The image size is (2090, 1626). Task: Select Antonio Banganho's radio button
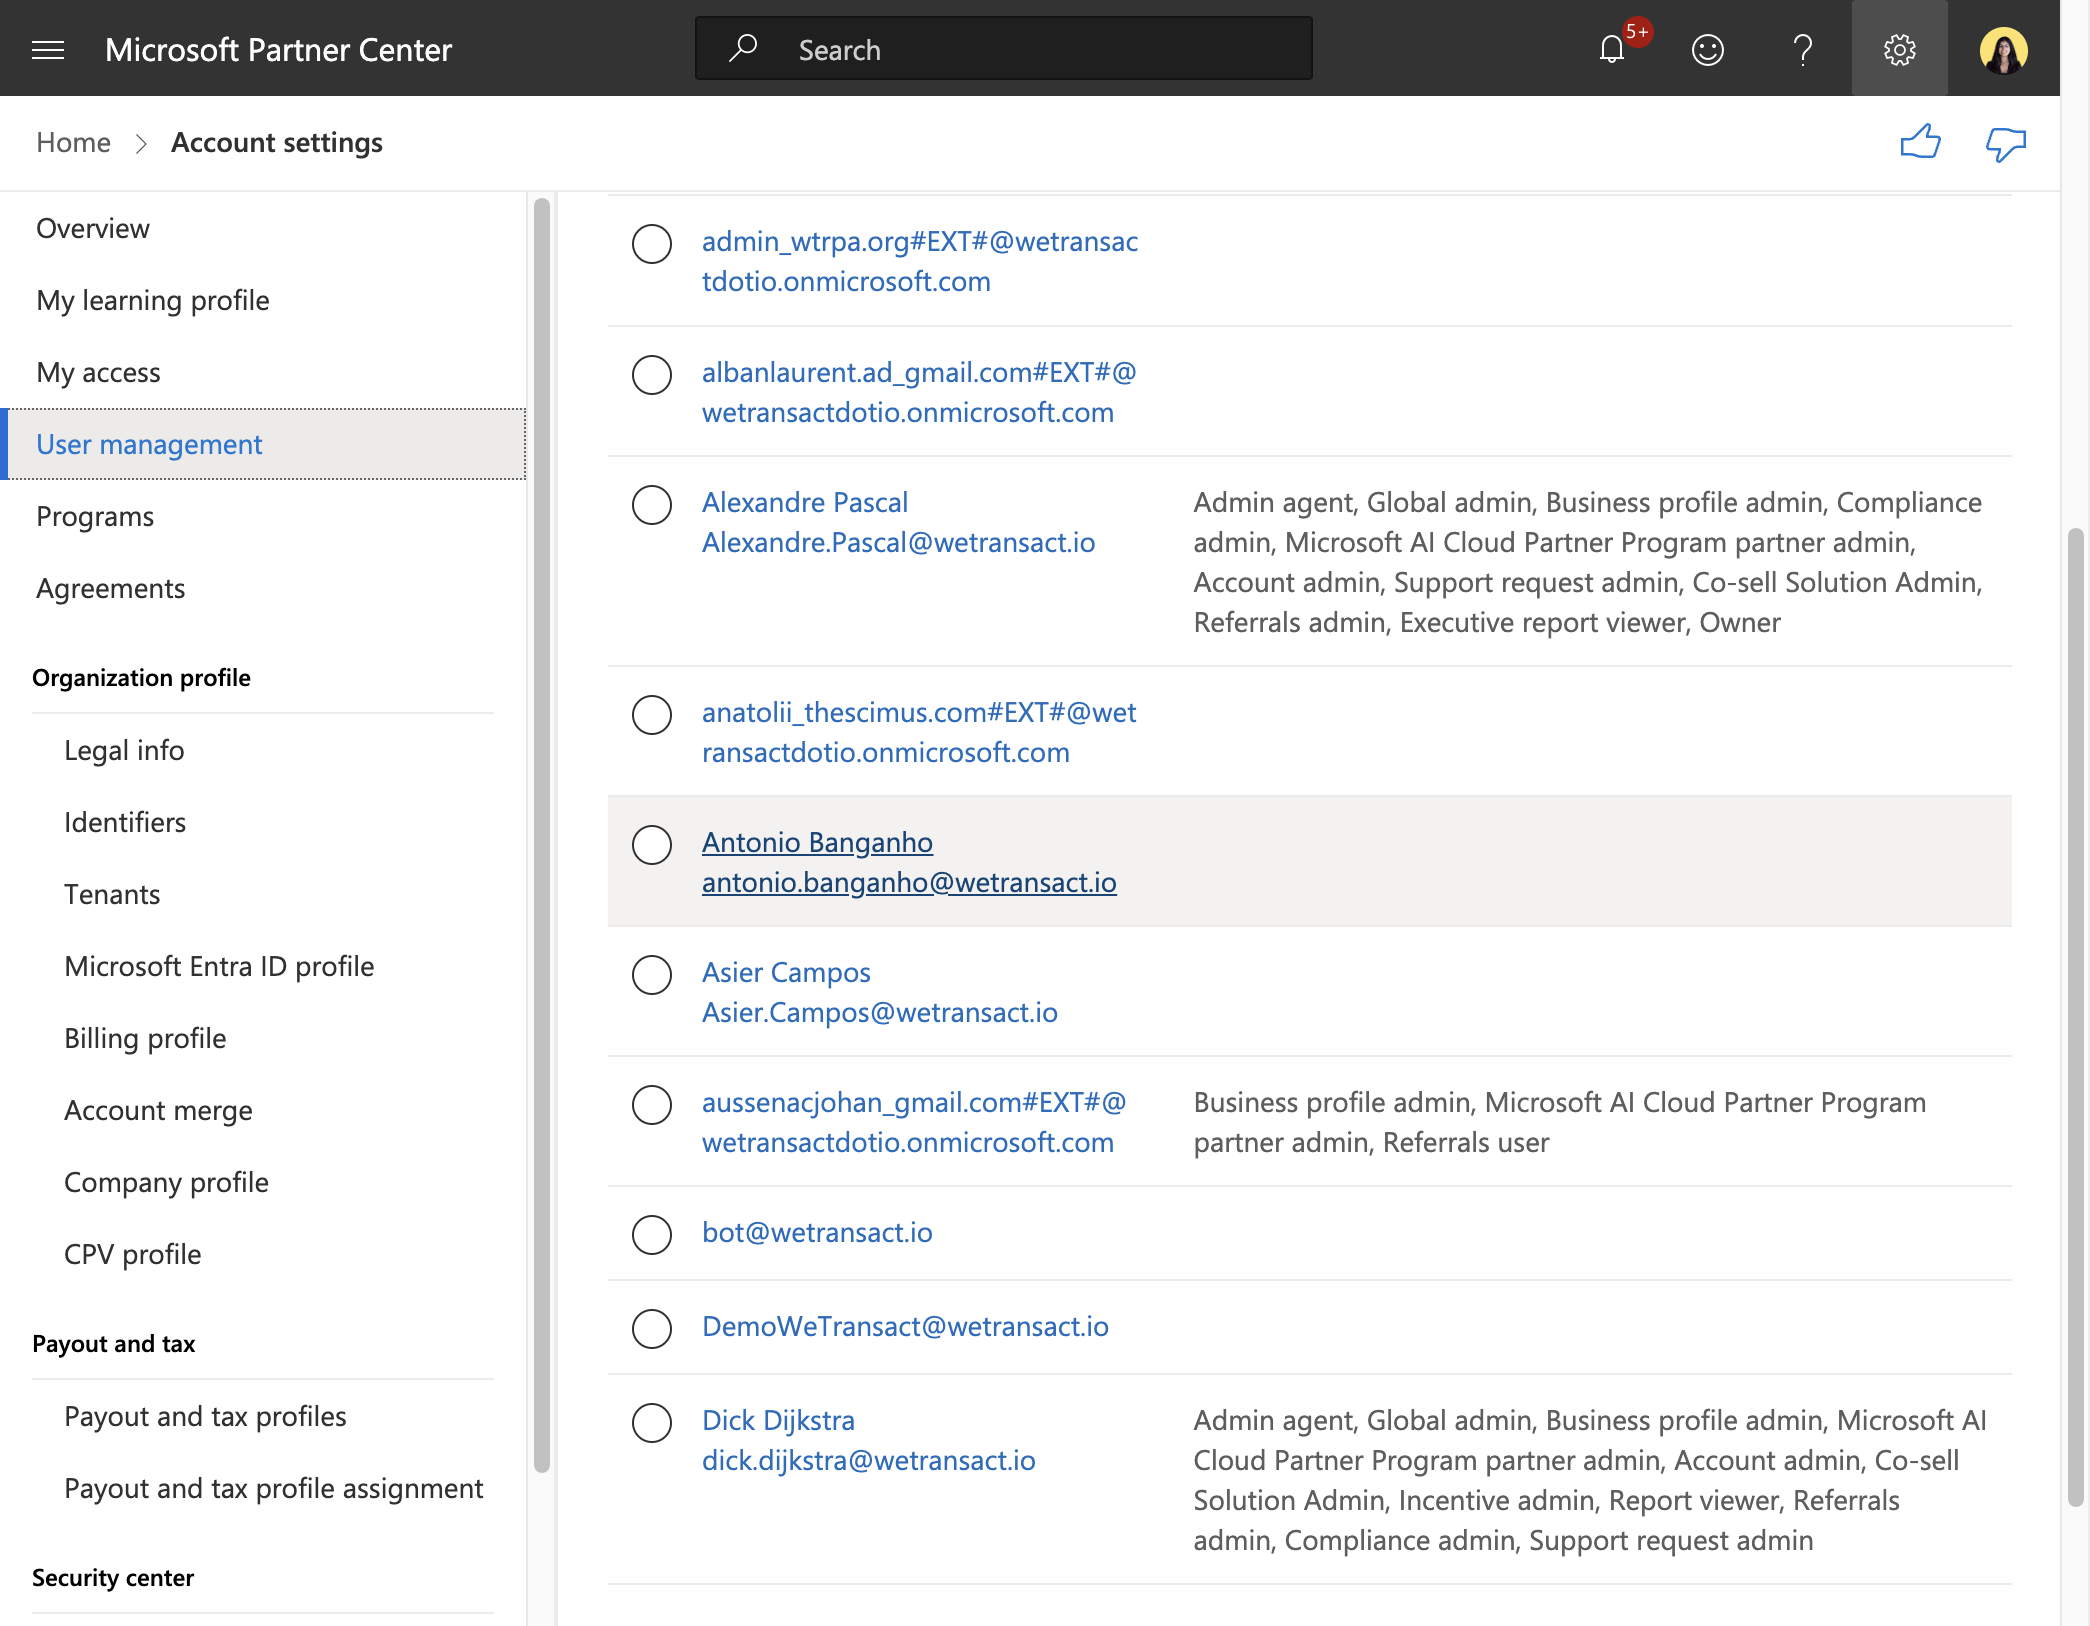(x=651, y=844)
